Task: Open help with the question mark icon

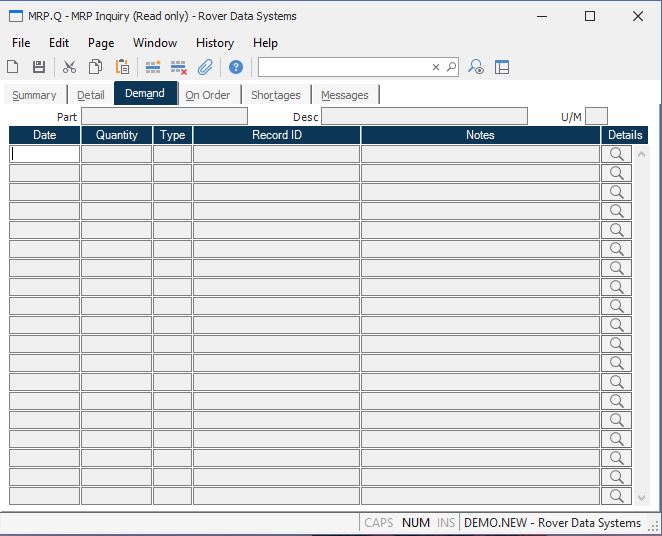Action: click(236, 67)
